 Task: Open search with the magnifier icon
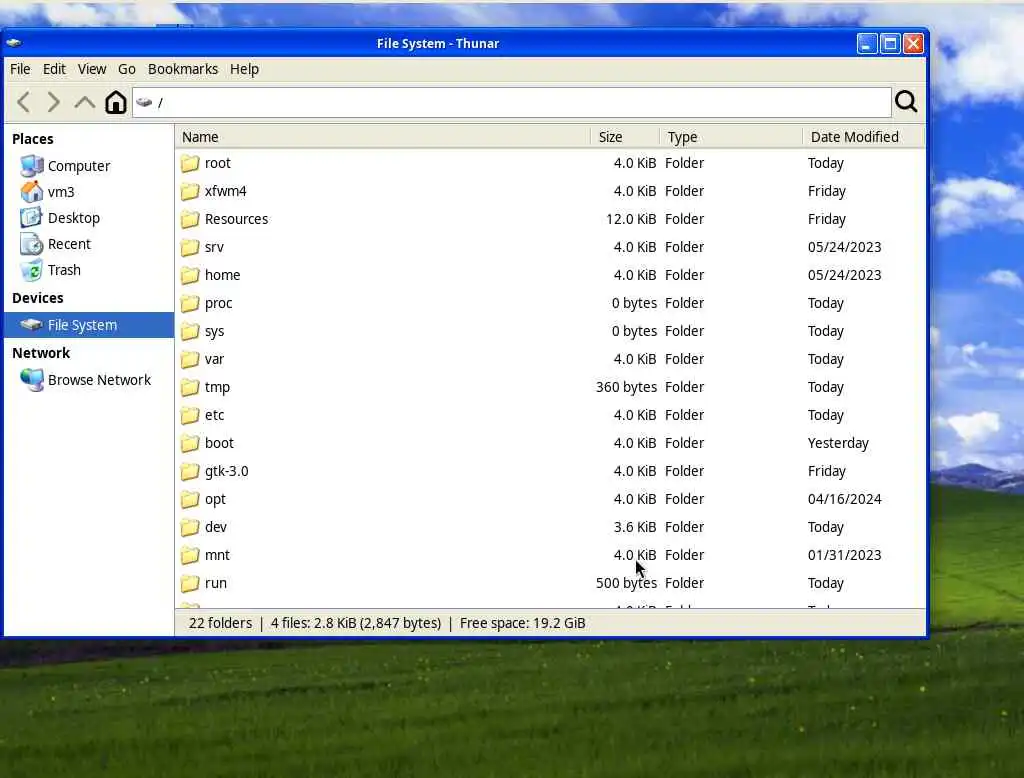[906, 102]
